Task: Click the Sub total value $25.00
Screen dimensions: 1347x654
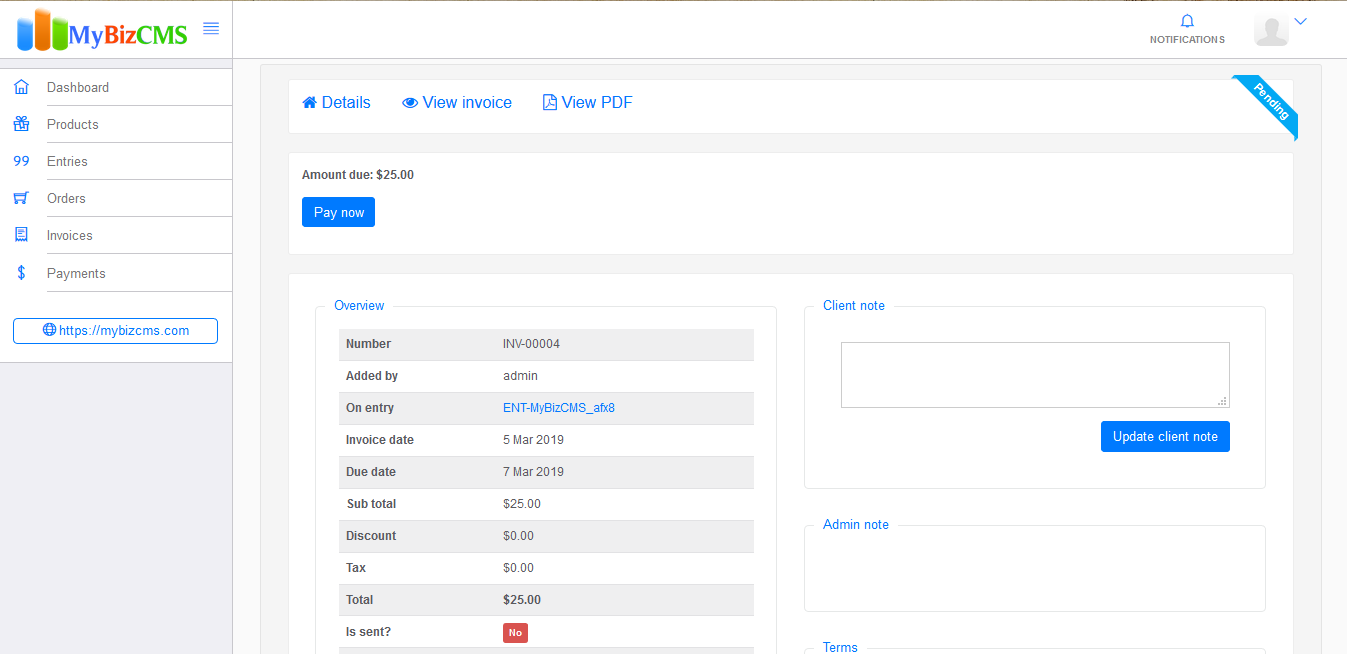Action: coord(522,504)
